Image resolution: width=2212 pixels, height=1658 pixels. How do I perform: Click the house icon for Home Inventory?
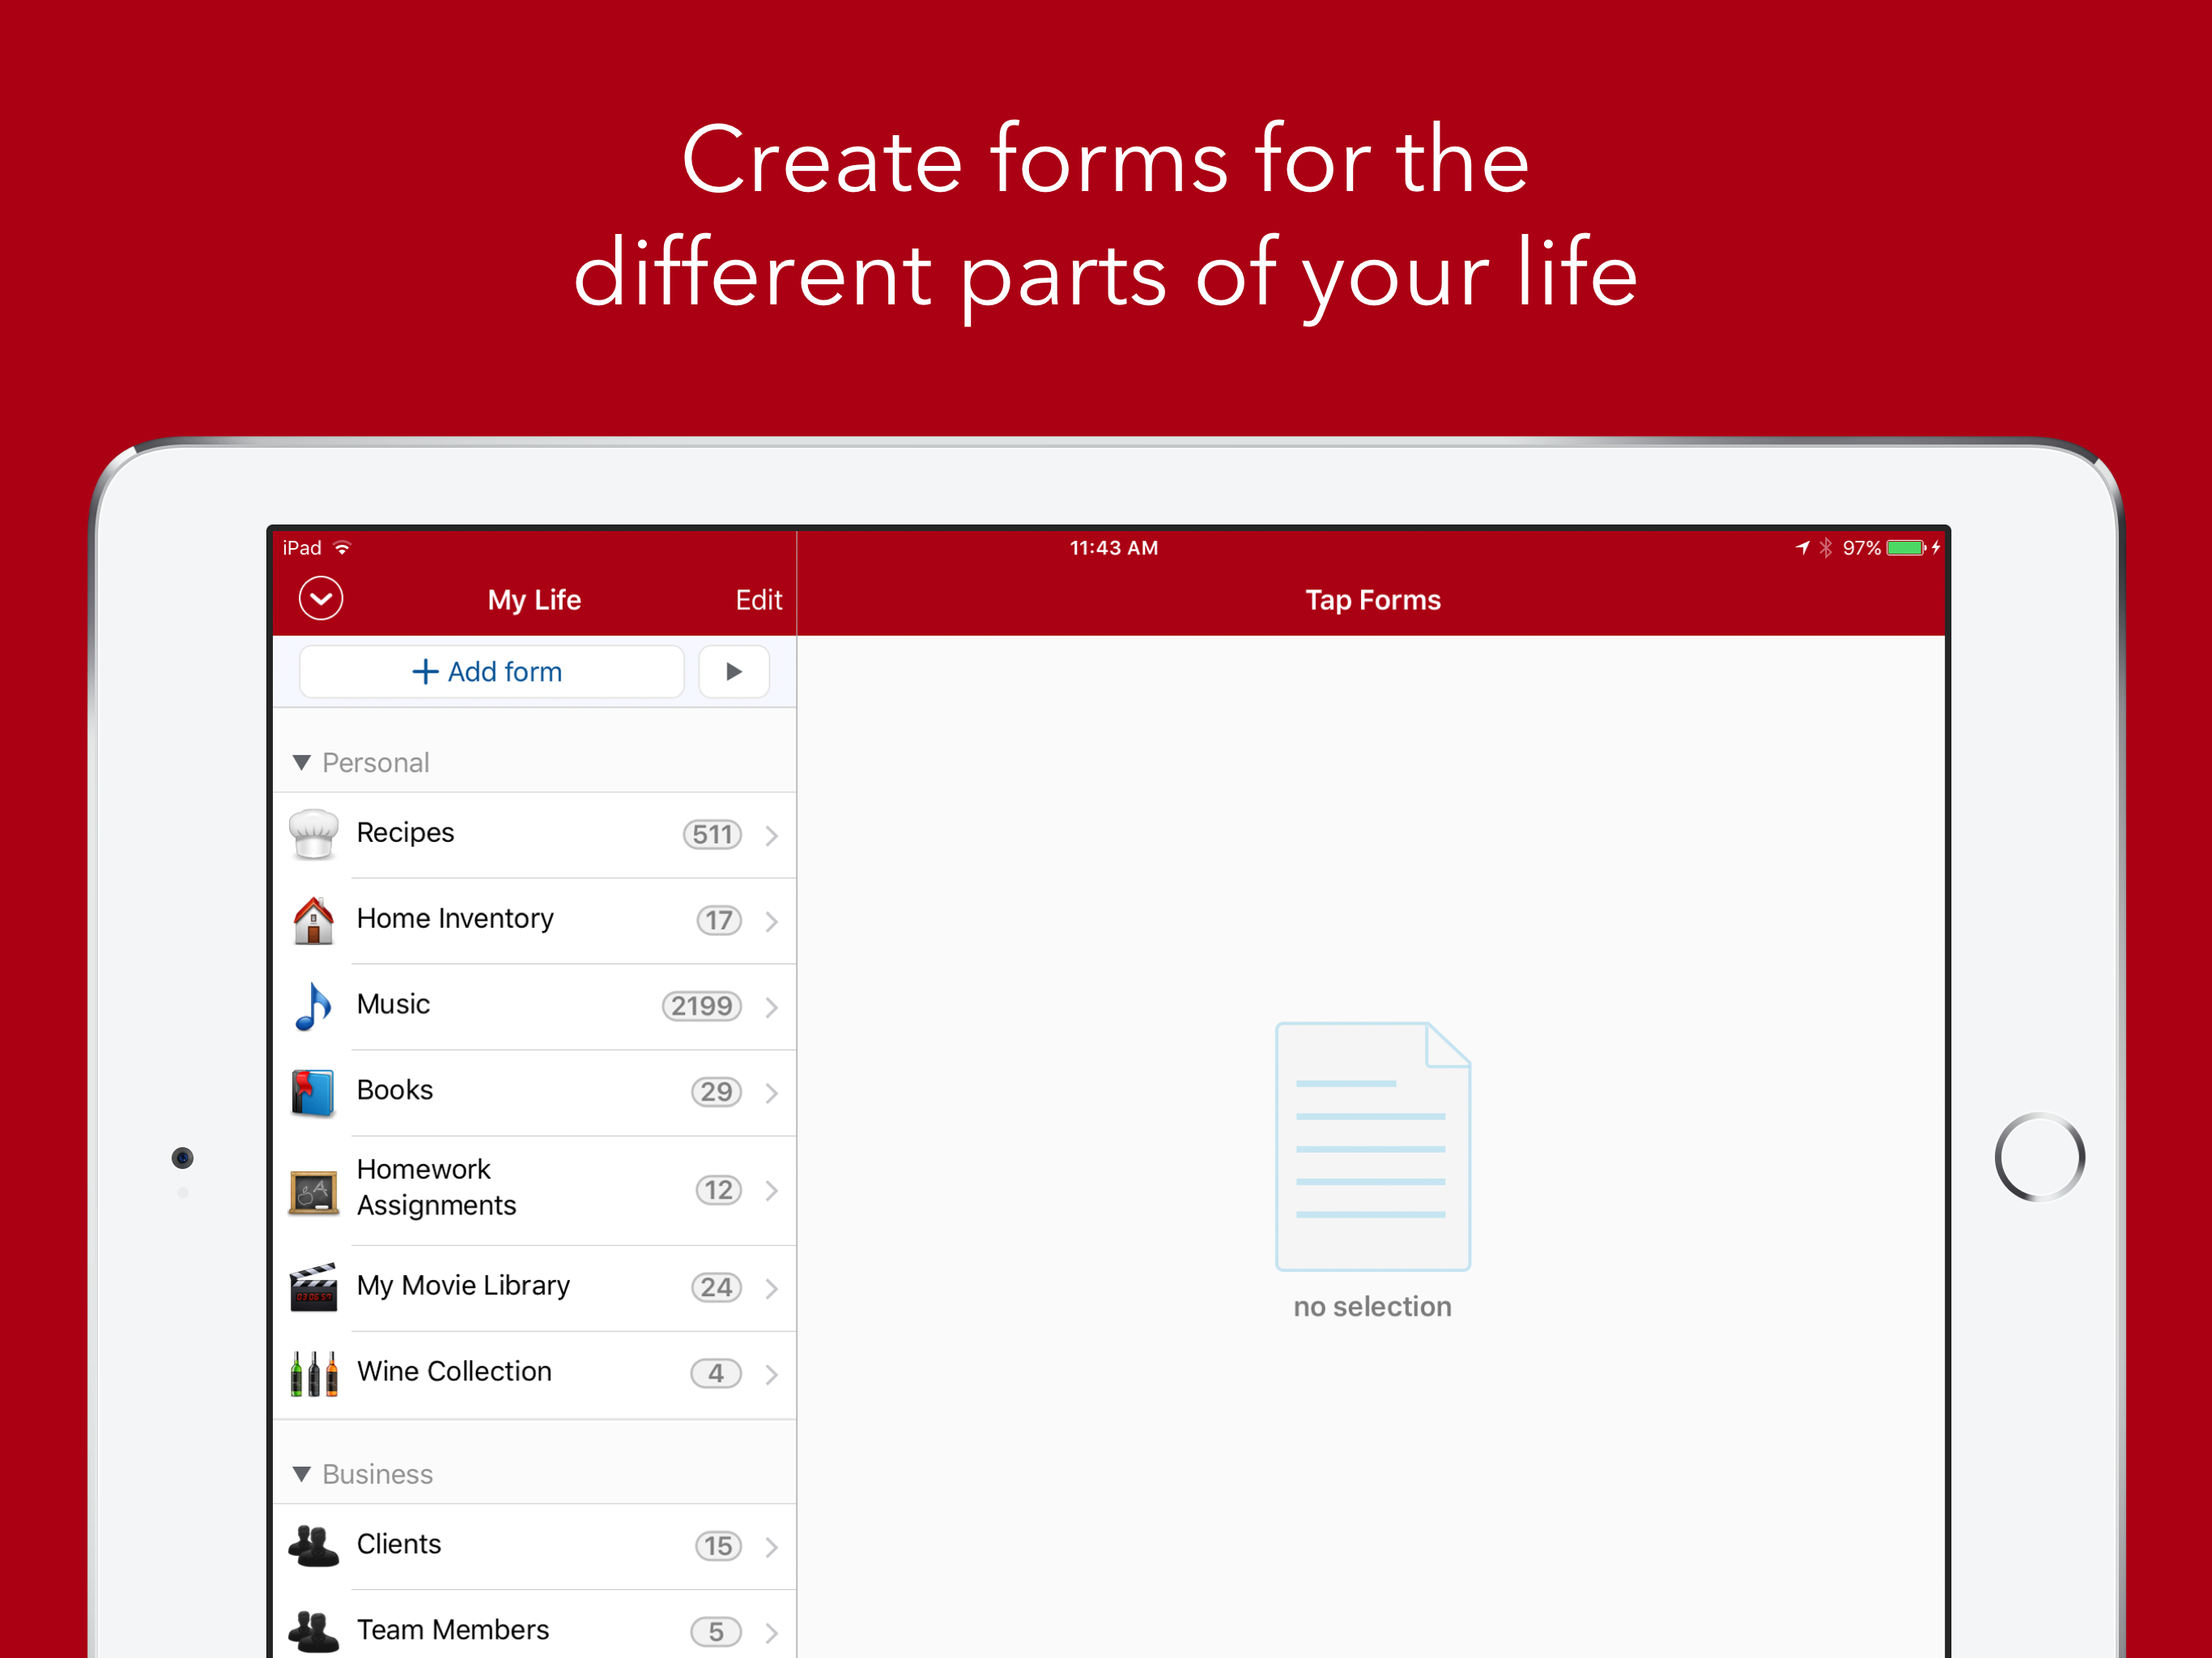point(313,920)
